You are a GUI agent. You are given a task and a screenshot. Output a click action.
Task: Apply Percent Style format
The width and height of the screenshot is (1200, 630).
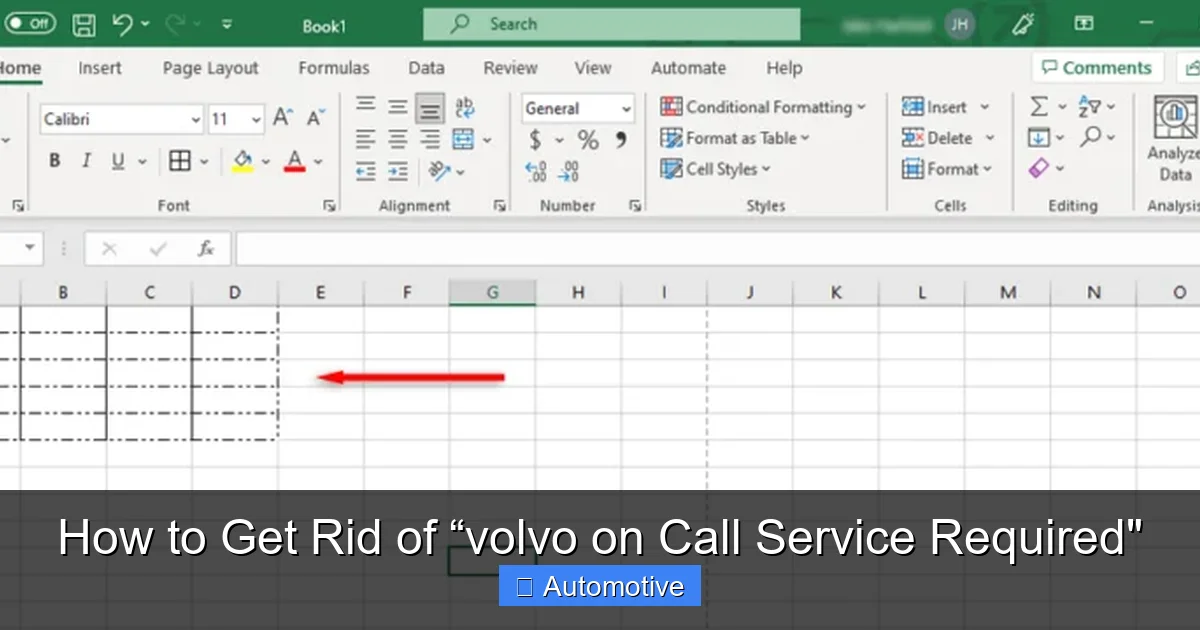[x=588, y=140]
